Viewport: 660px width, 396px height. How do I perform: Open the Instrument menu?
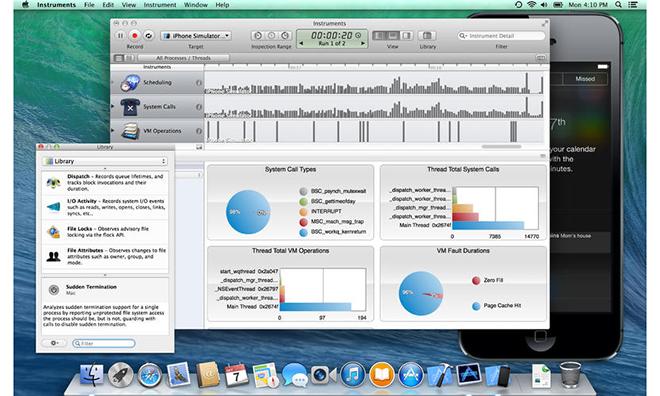(x=160, y=5)
